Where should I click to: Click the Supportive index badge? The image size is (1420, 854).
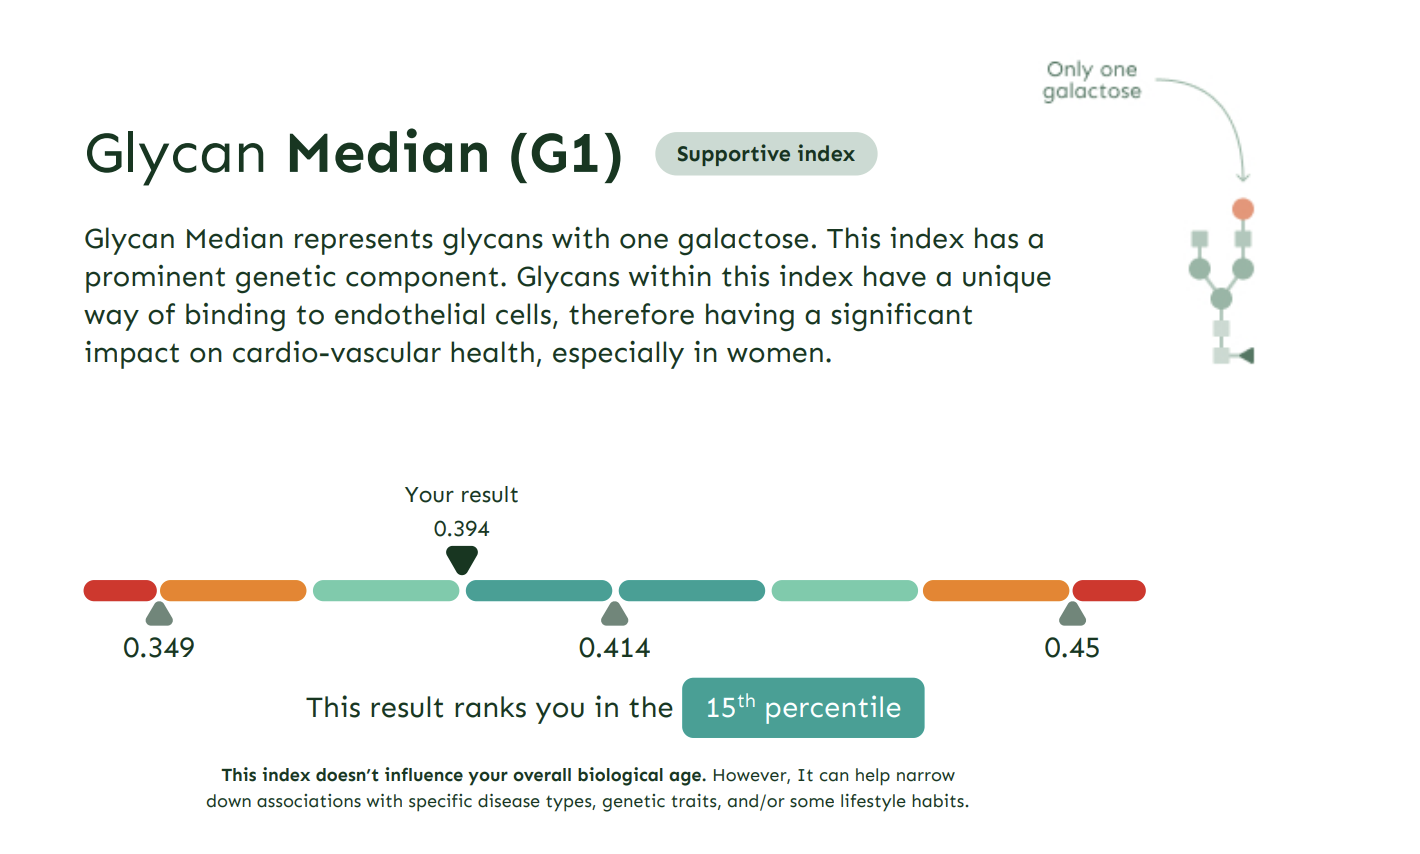(x=766, y=154)
